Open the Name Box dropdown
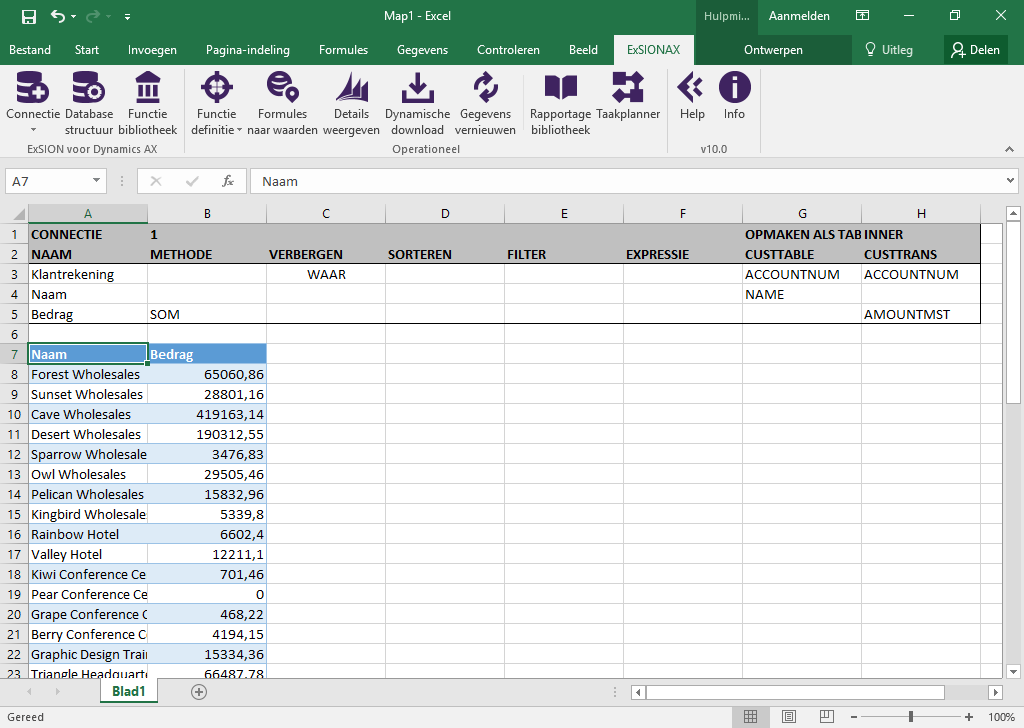 pyautogui.click(x=96, y=181)
